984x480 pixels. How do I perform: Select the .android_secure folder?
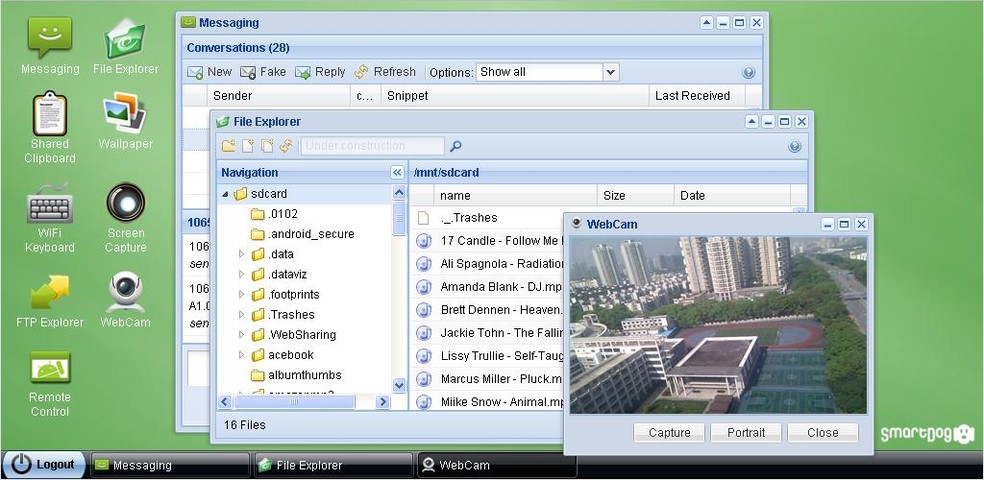[302, 234]
